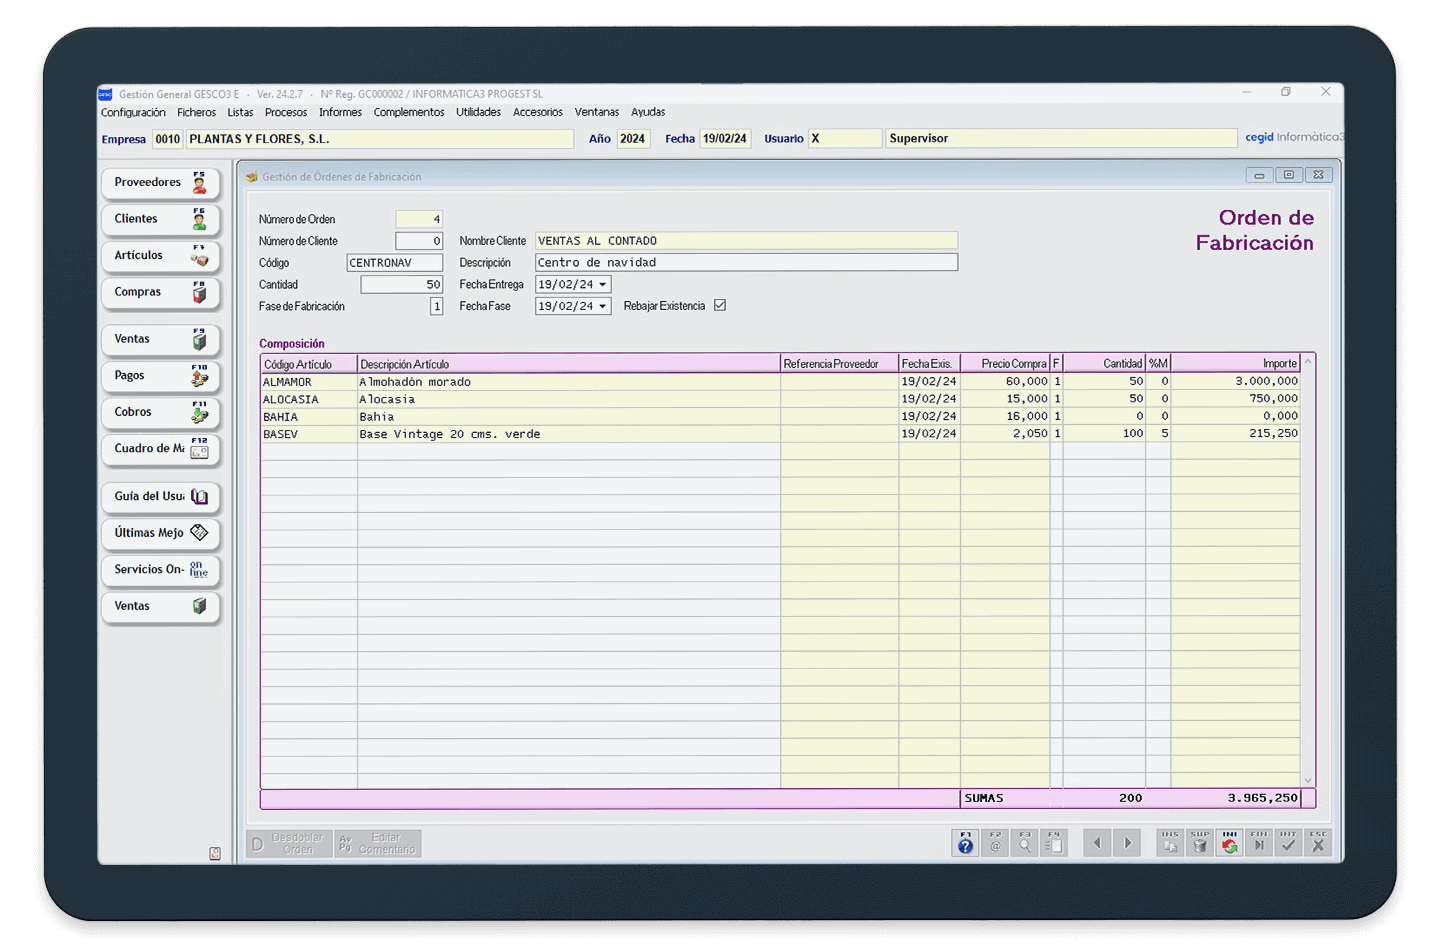The width and height of the screenshot is (1440, 950).
Task: Open the Fecha Entrega date dropdown
Action: [603, 285]
